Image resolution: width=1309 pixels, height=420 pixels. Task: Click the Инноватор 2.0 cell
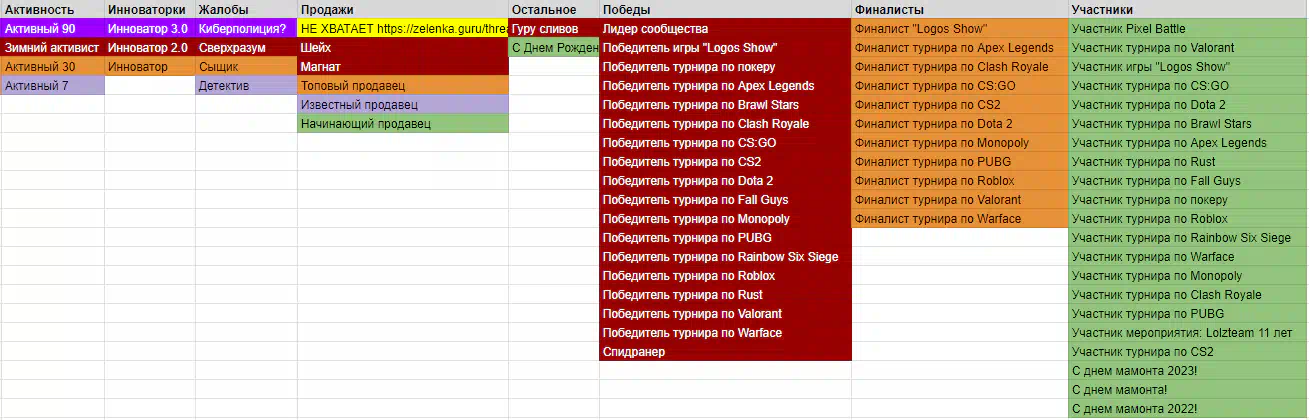150,48
